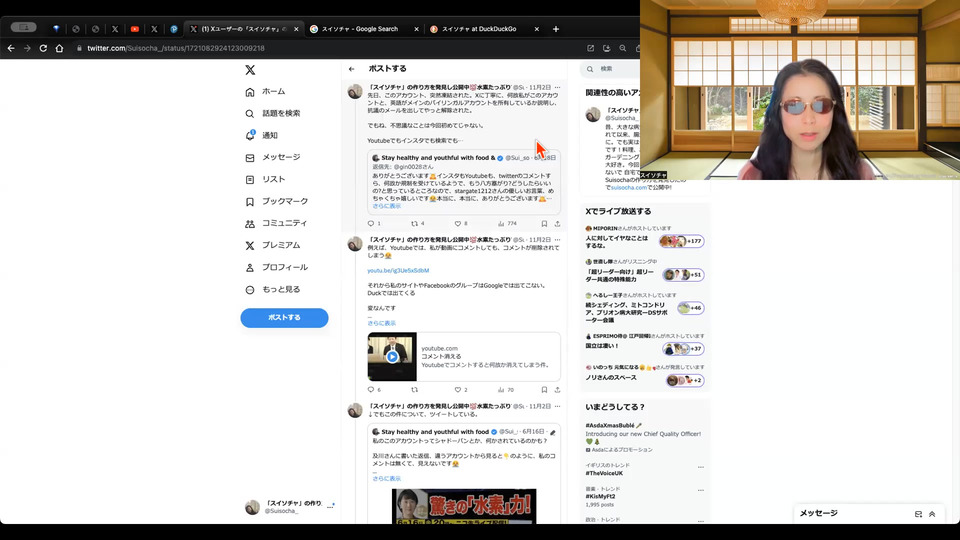Switch to スイソチャ Google Search tab
The image size is (960, 540).
point(360,29)
